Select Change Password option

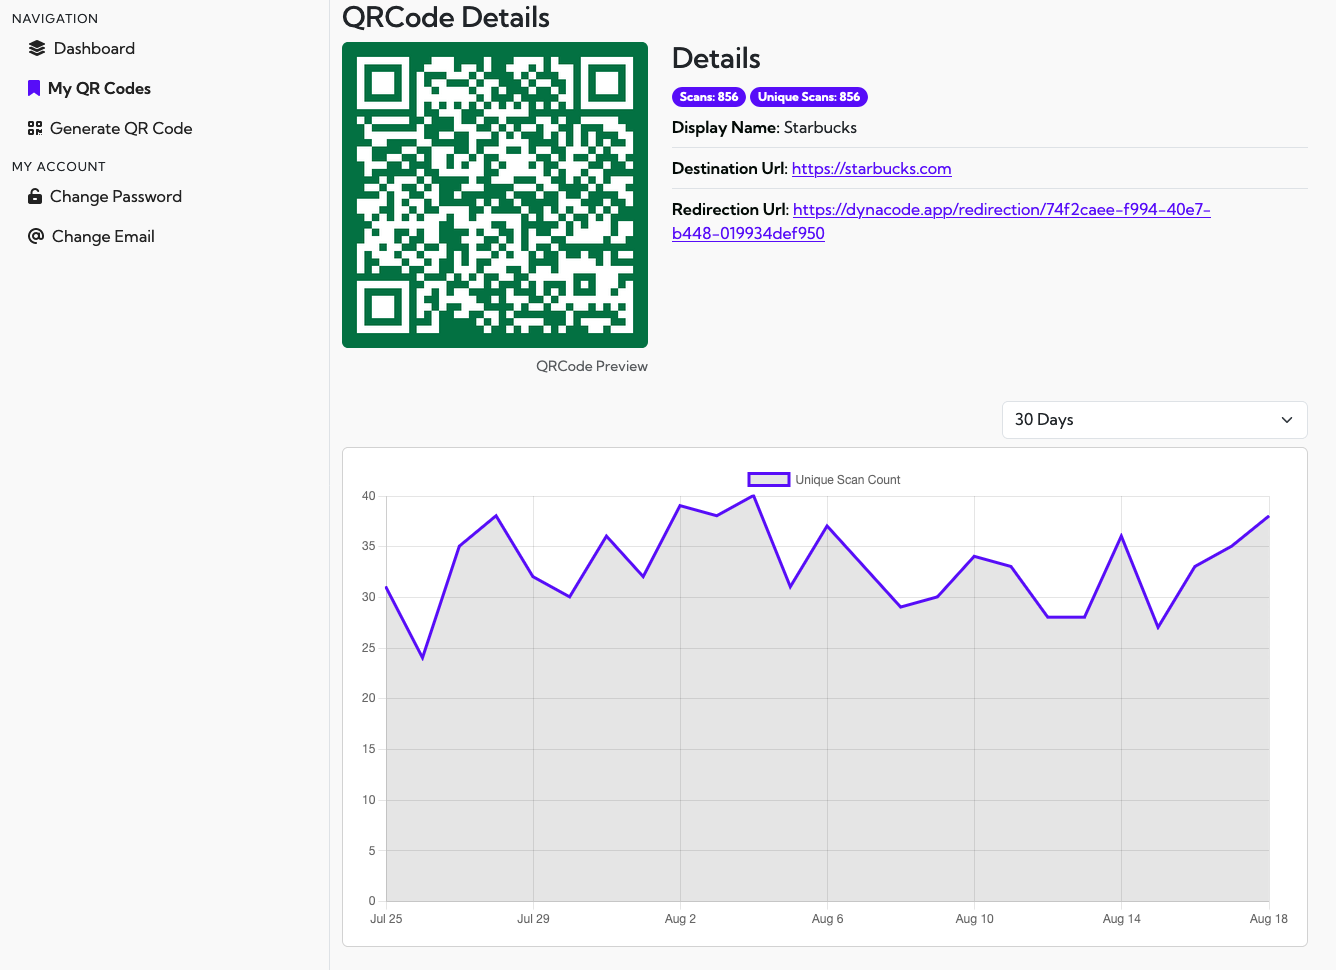point(116,196)
